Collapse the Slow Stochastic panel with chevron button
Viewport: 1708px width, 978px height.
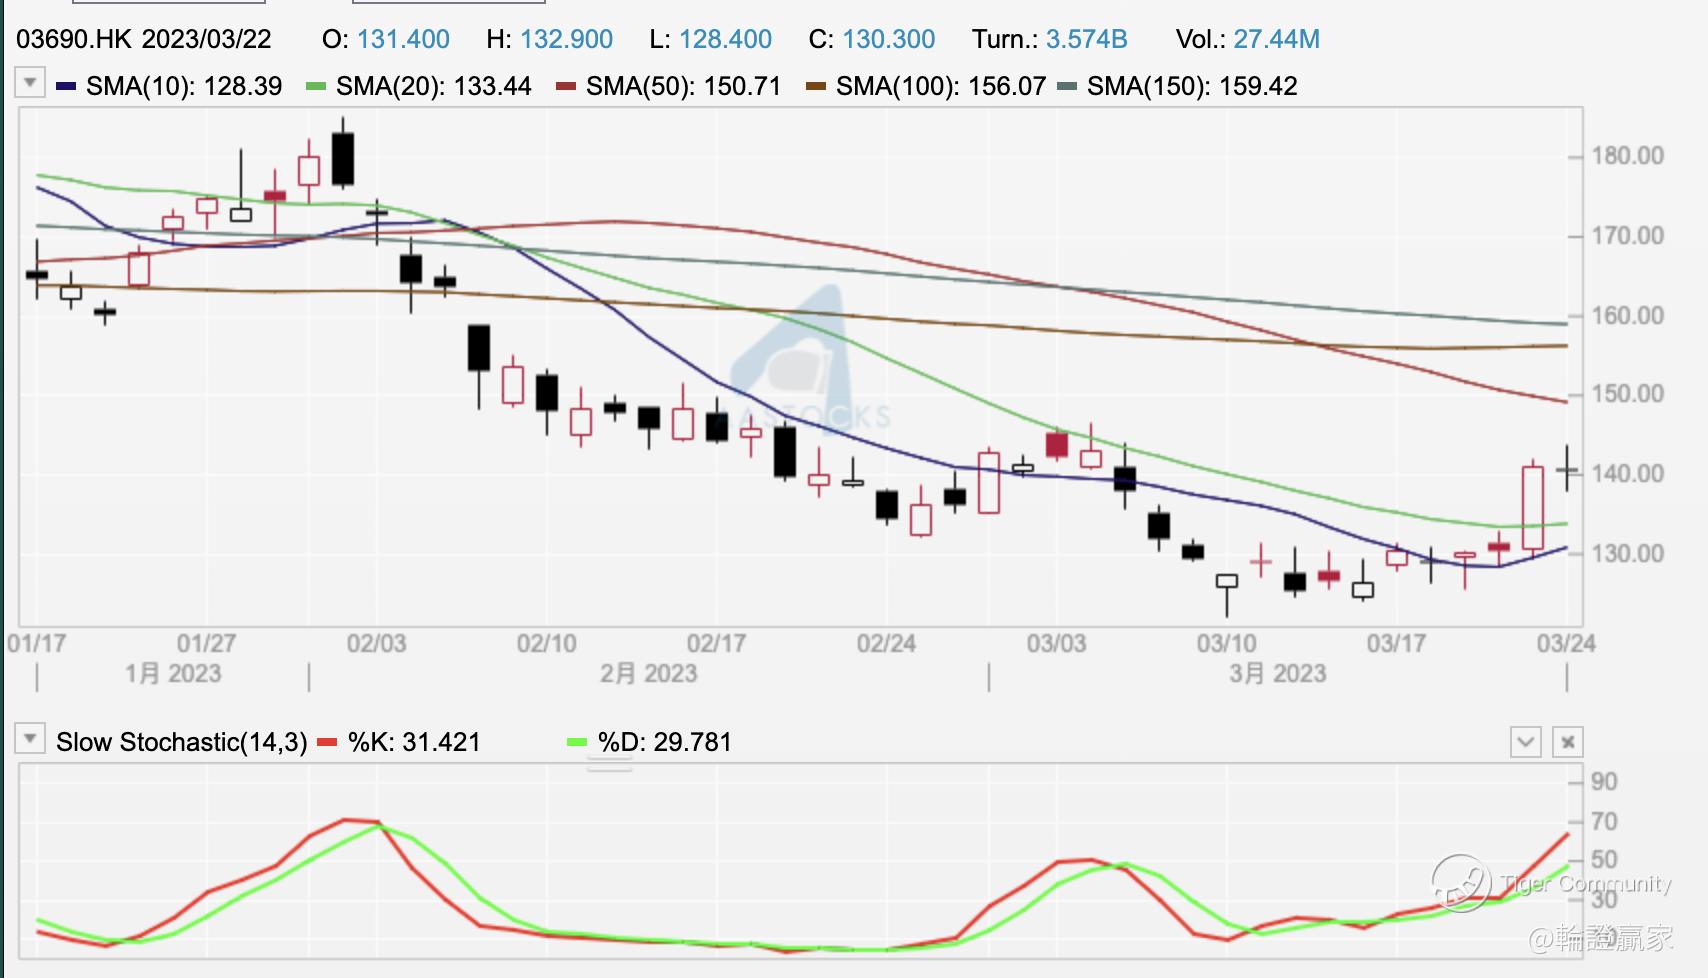tap(1526, 742)
